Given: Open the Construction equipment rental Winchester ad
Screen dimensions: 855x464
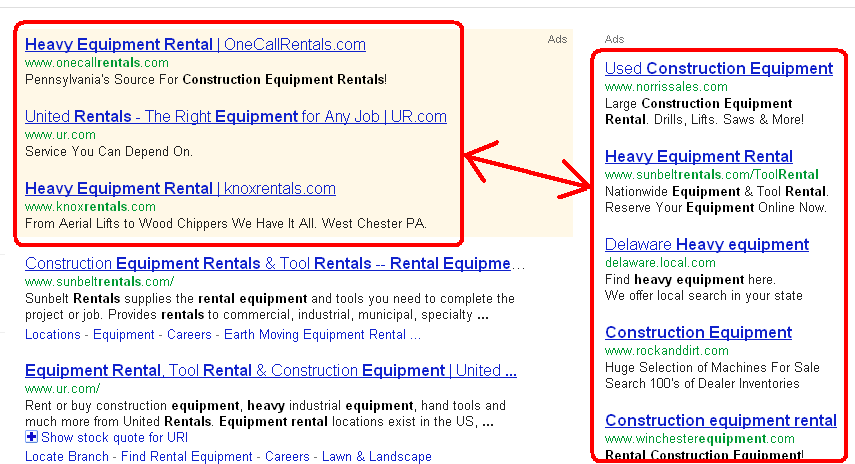Looking at the screenshot, I should (720, 420).
